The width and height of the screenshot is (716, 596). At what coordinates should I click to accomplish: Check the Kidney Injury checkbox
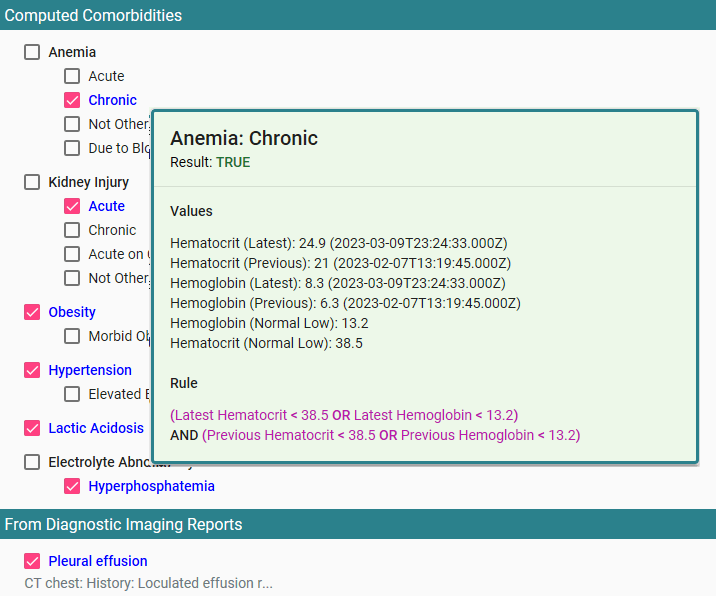(33, 182)
